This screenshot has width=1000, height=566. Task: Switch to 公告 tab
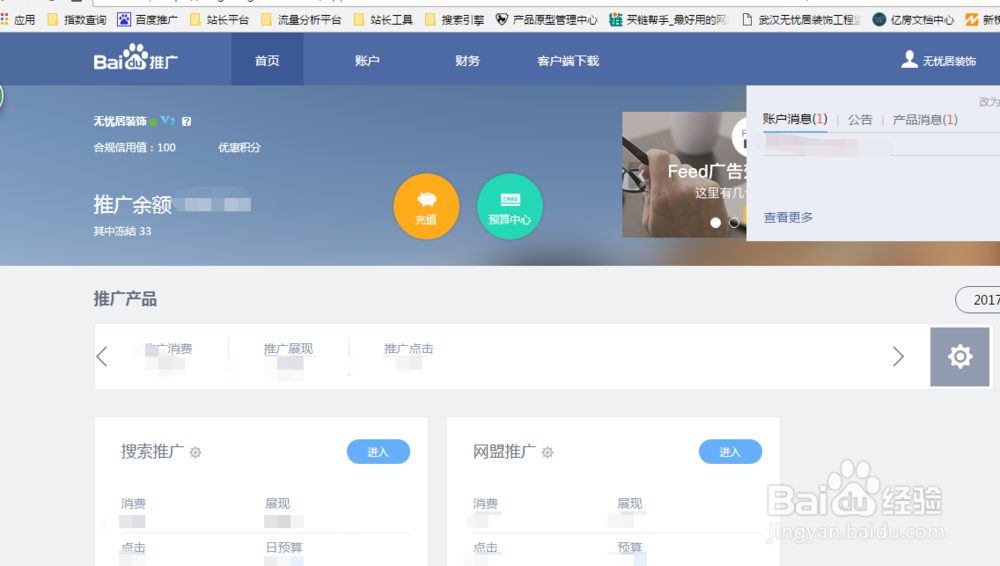tap(860, 119)
